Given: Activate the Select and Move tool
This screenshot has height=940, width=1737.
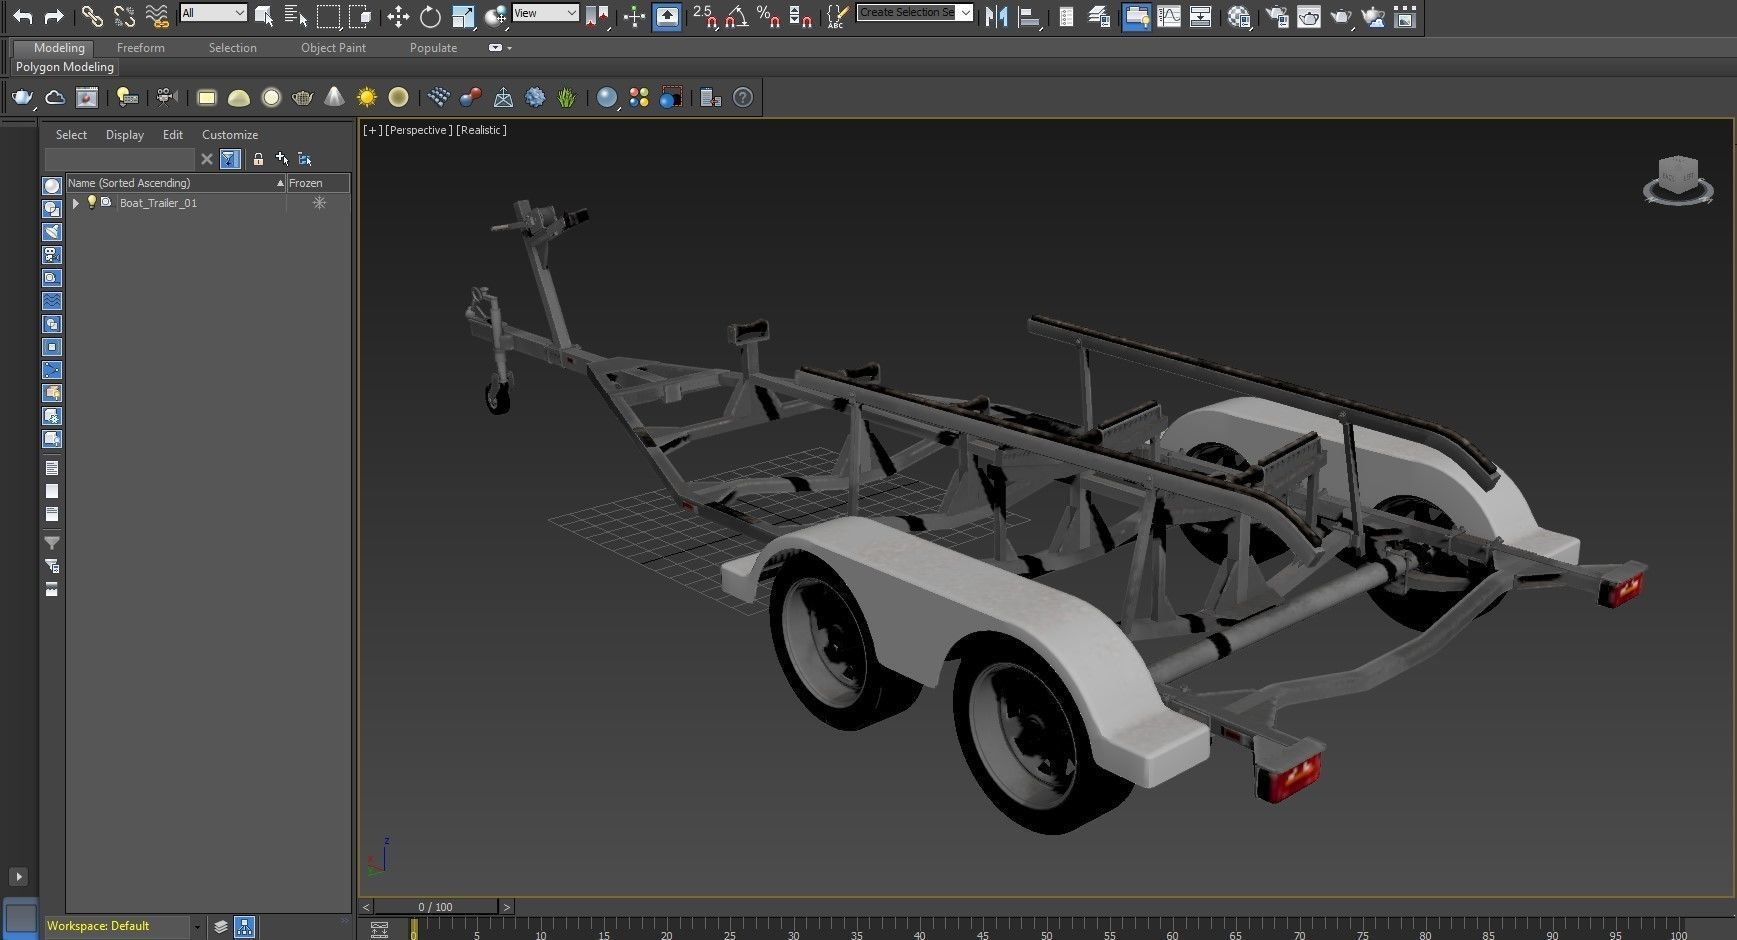Looking at the screenshot, I should click(398, 16).
